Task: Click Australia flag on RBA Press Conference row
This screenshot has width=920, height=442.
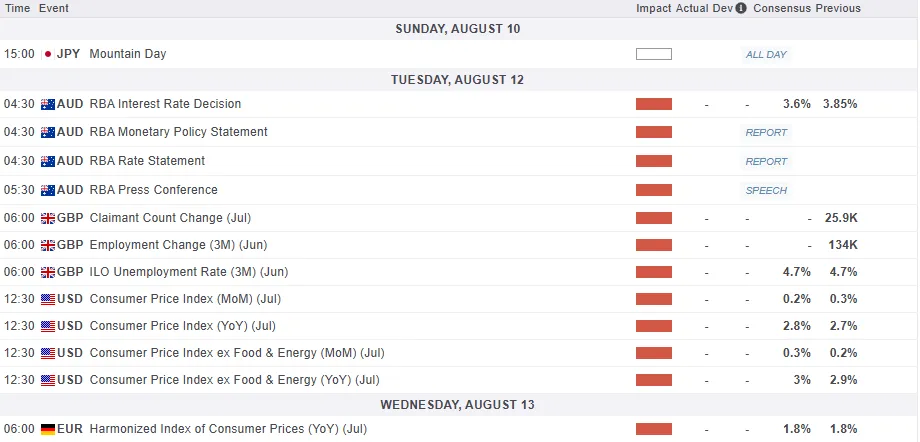Action: pos(47,190)
